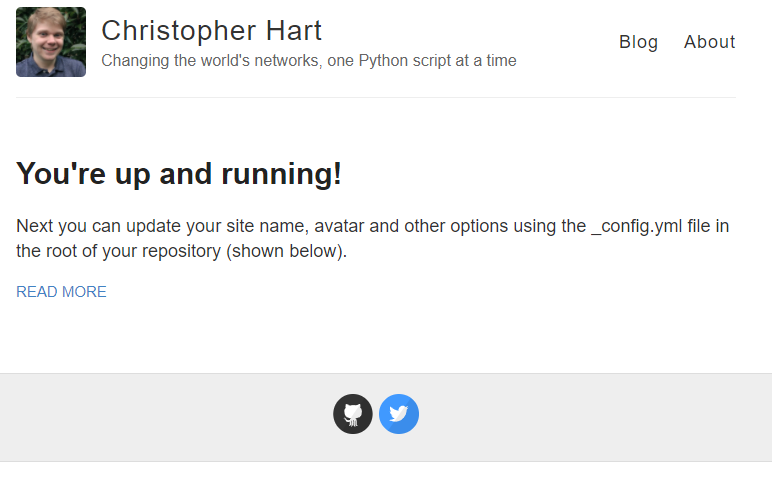Click the READ MORE link
This screenshot has height=485, width=772.
point(61,292)
